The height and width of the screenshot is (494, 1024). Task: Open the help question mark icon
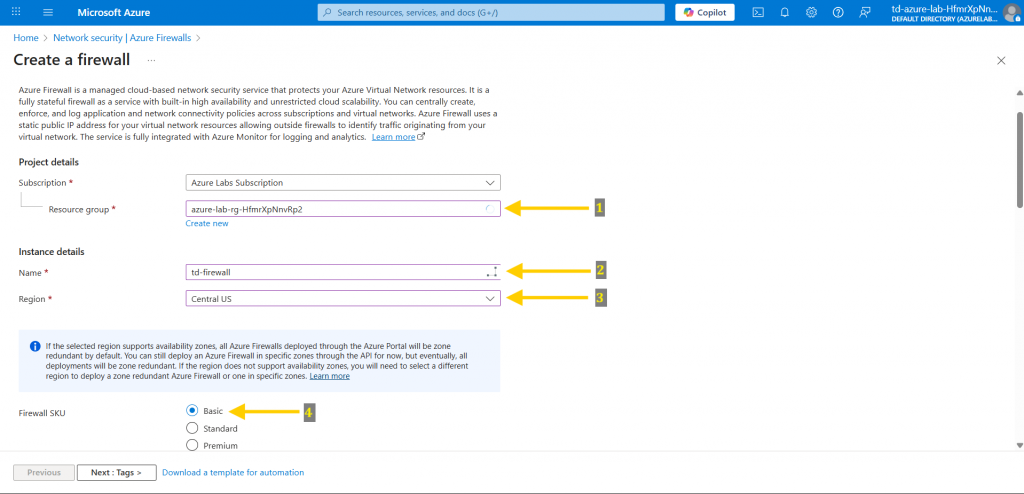[x=839, y=12]
